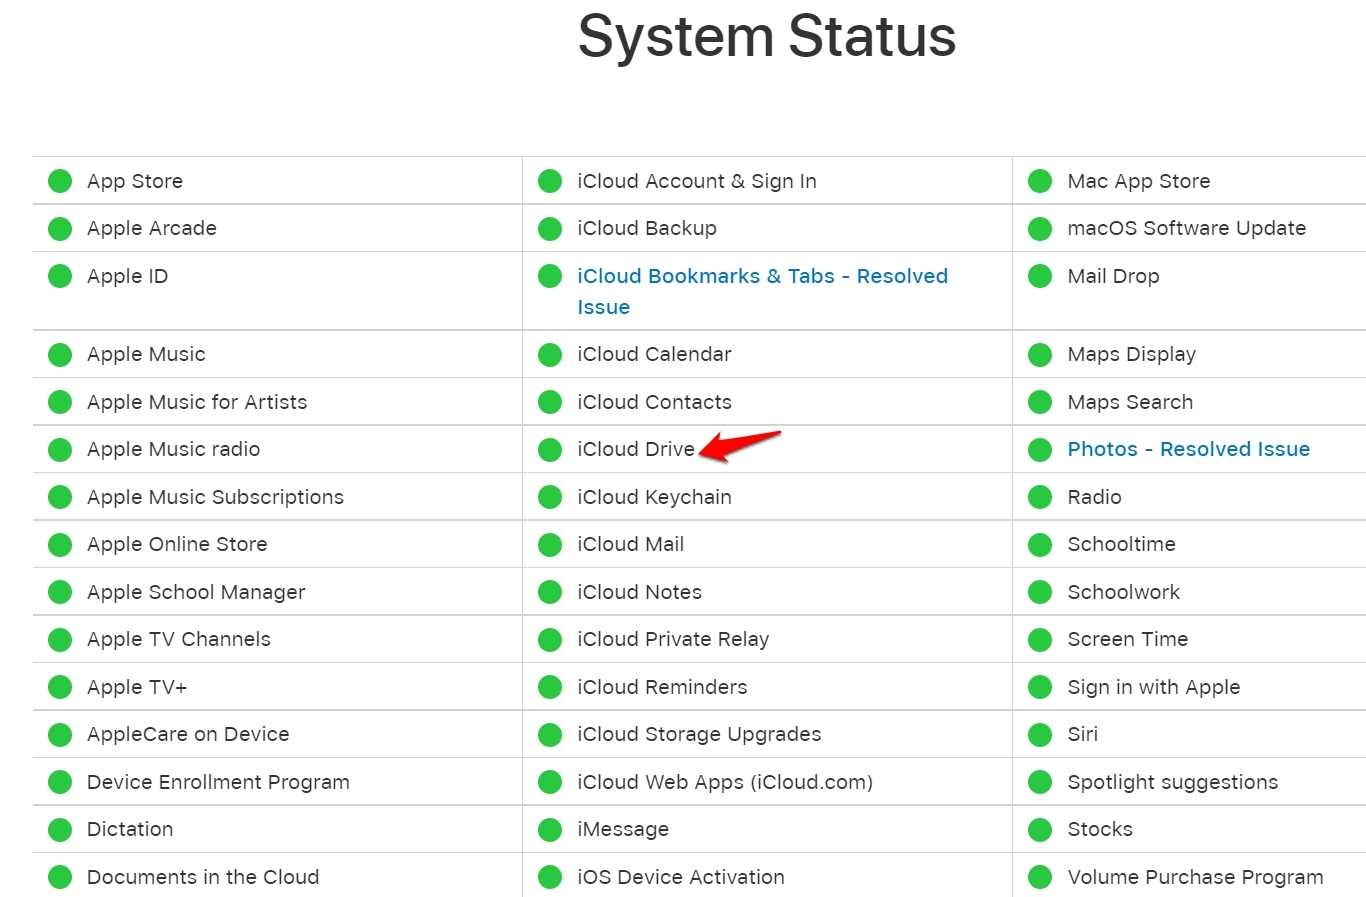
Task: Click the status dot for iCloud Account & Sign In
Action: click(550, 181)
